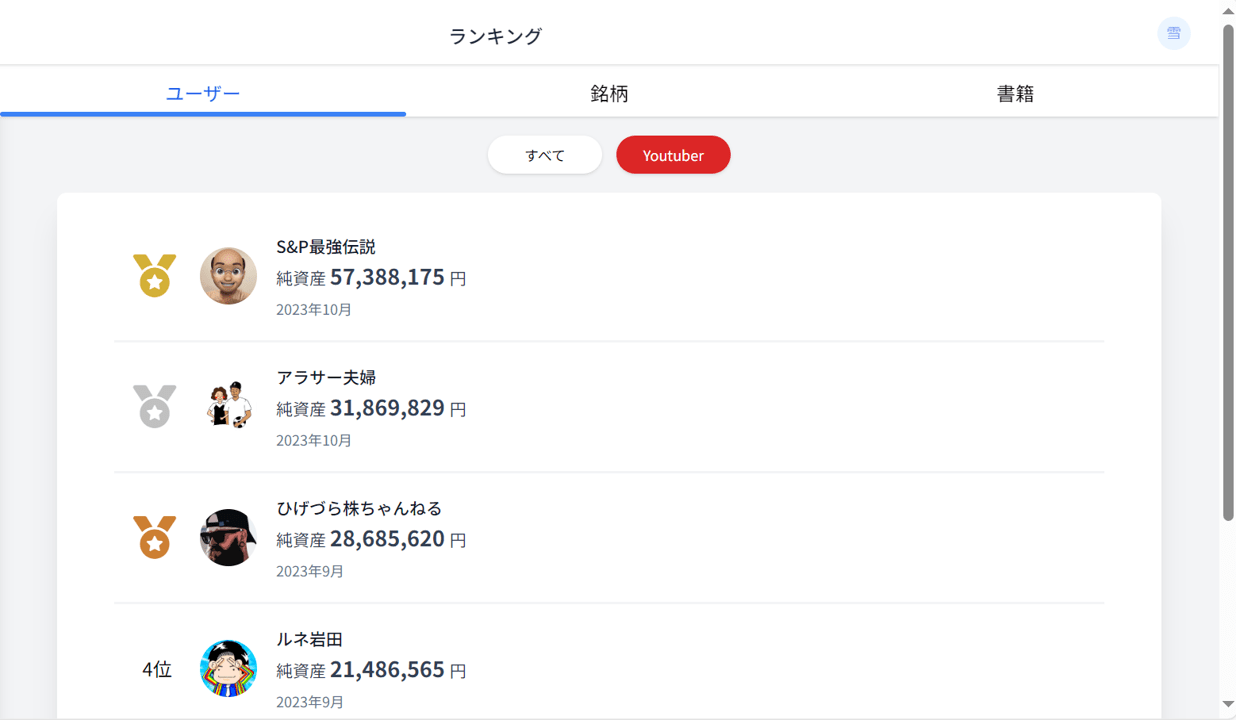Open the S&P最強伝説 user name

pyautogui.click(x=326, y=247)
